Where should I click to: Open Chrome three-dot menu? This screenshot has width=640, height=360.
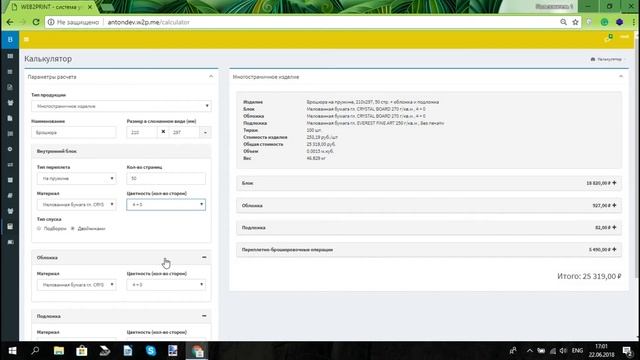point(634,22)
